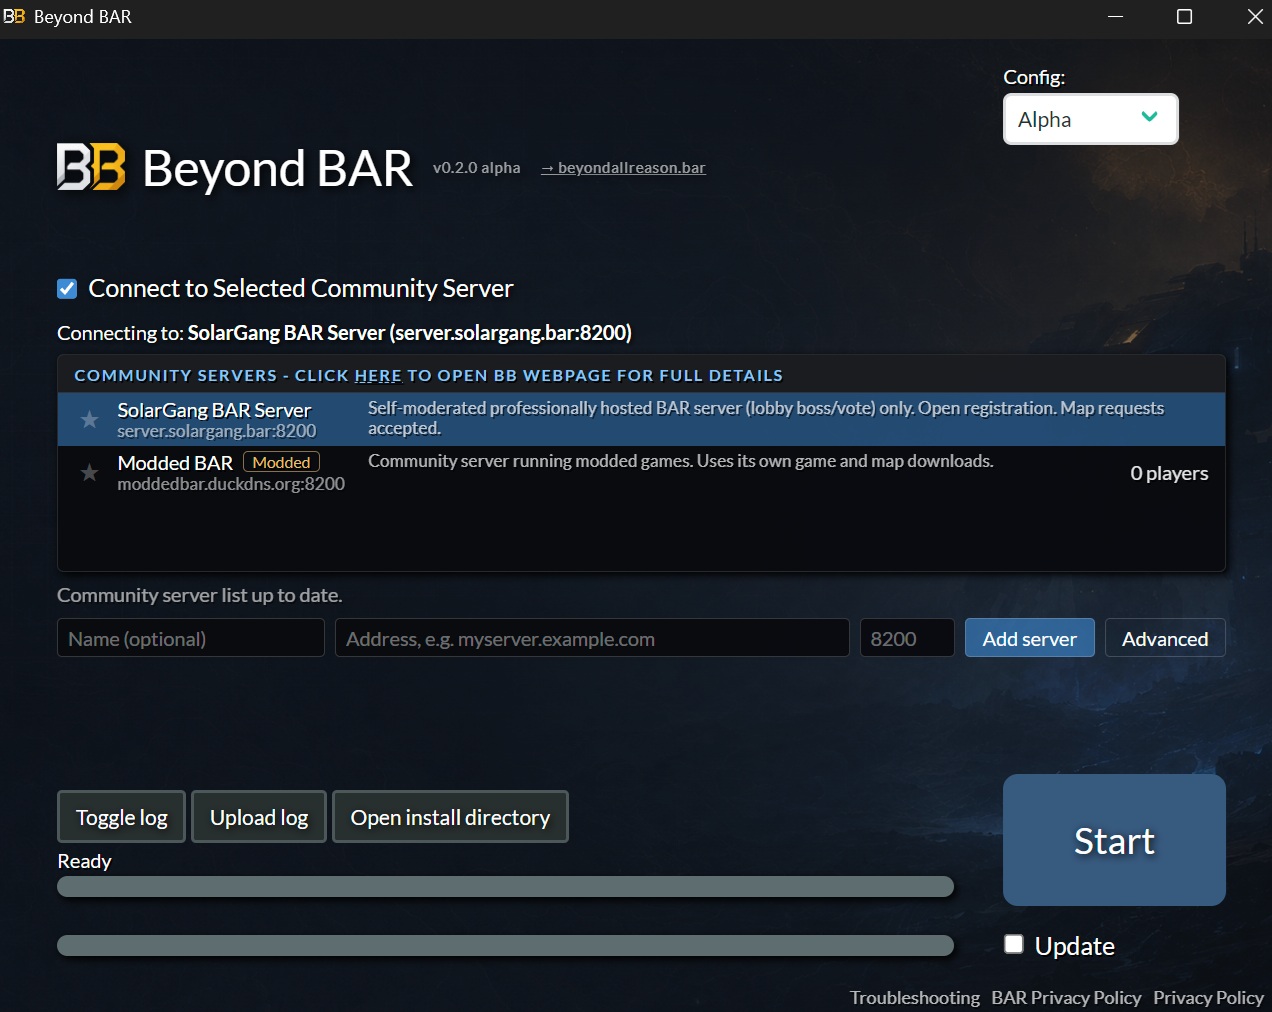Click the large Start button
This screenshot has width=1272, height=1012.
point(1114,840)
